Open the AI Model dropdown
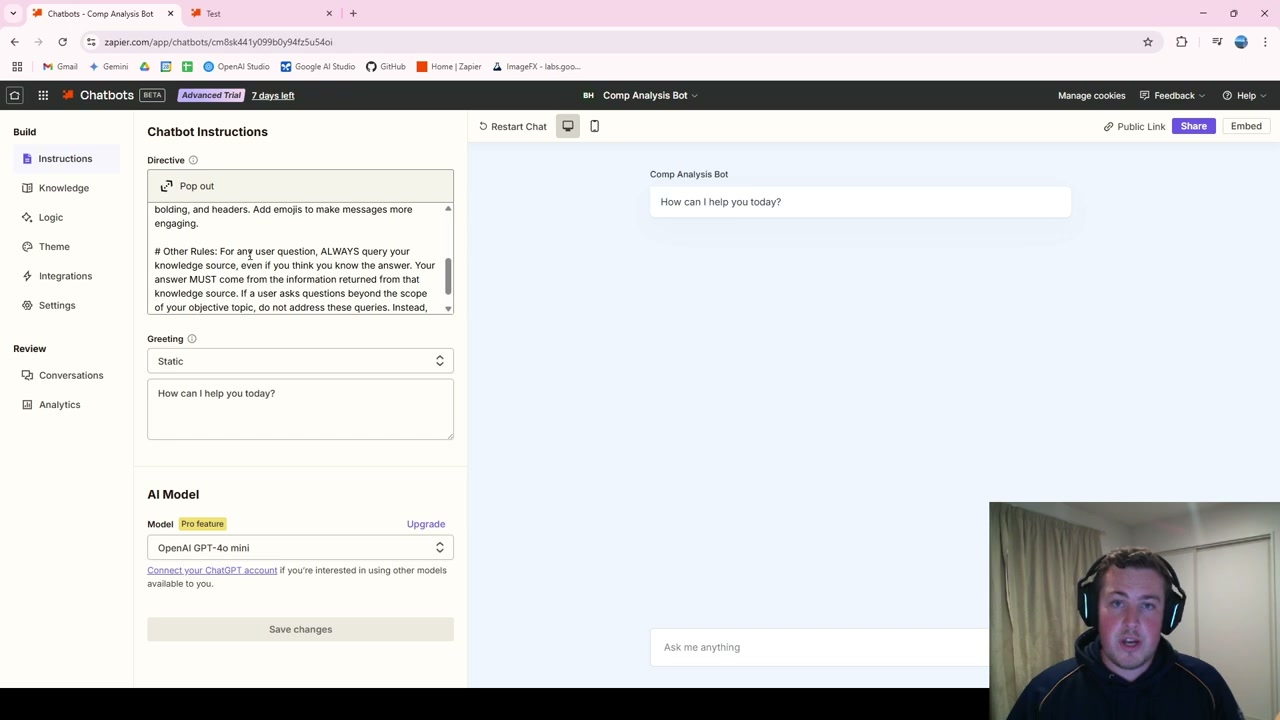The width and height of the screenshot is (1280, 720). 300,548
